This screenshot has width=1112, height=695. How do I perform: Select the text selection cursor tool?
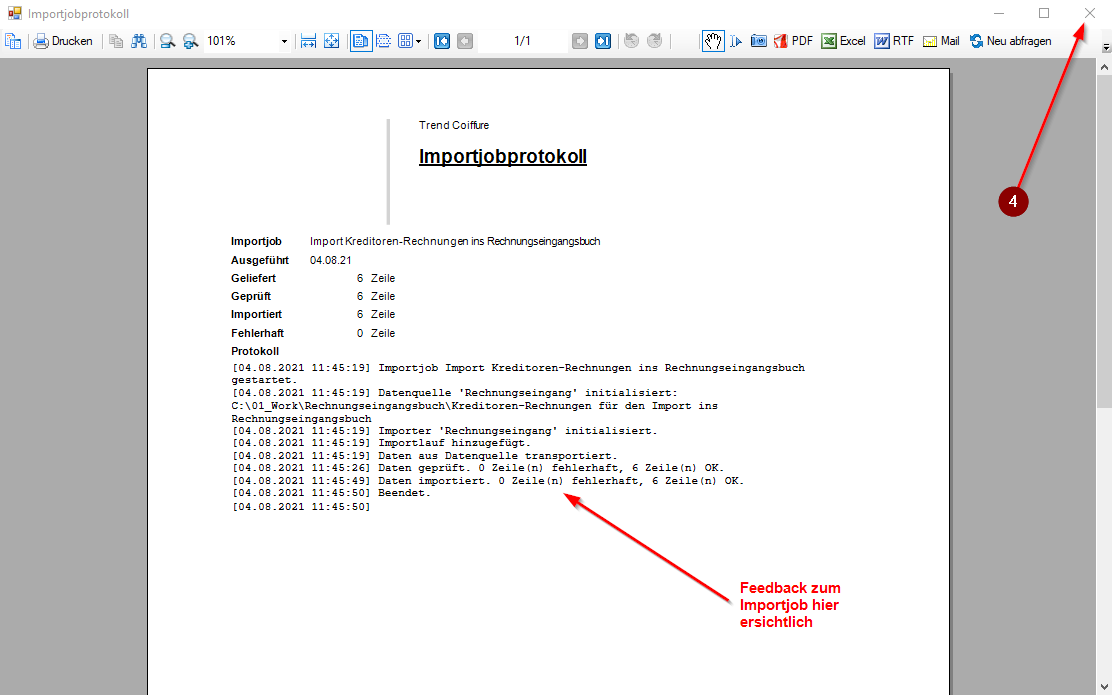736,41
